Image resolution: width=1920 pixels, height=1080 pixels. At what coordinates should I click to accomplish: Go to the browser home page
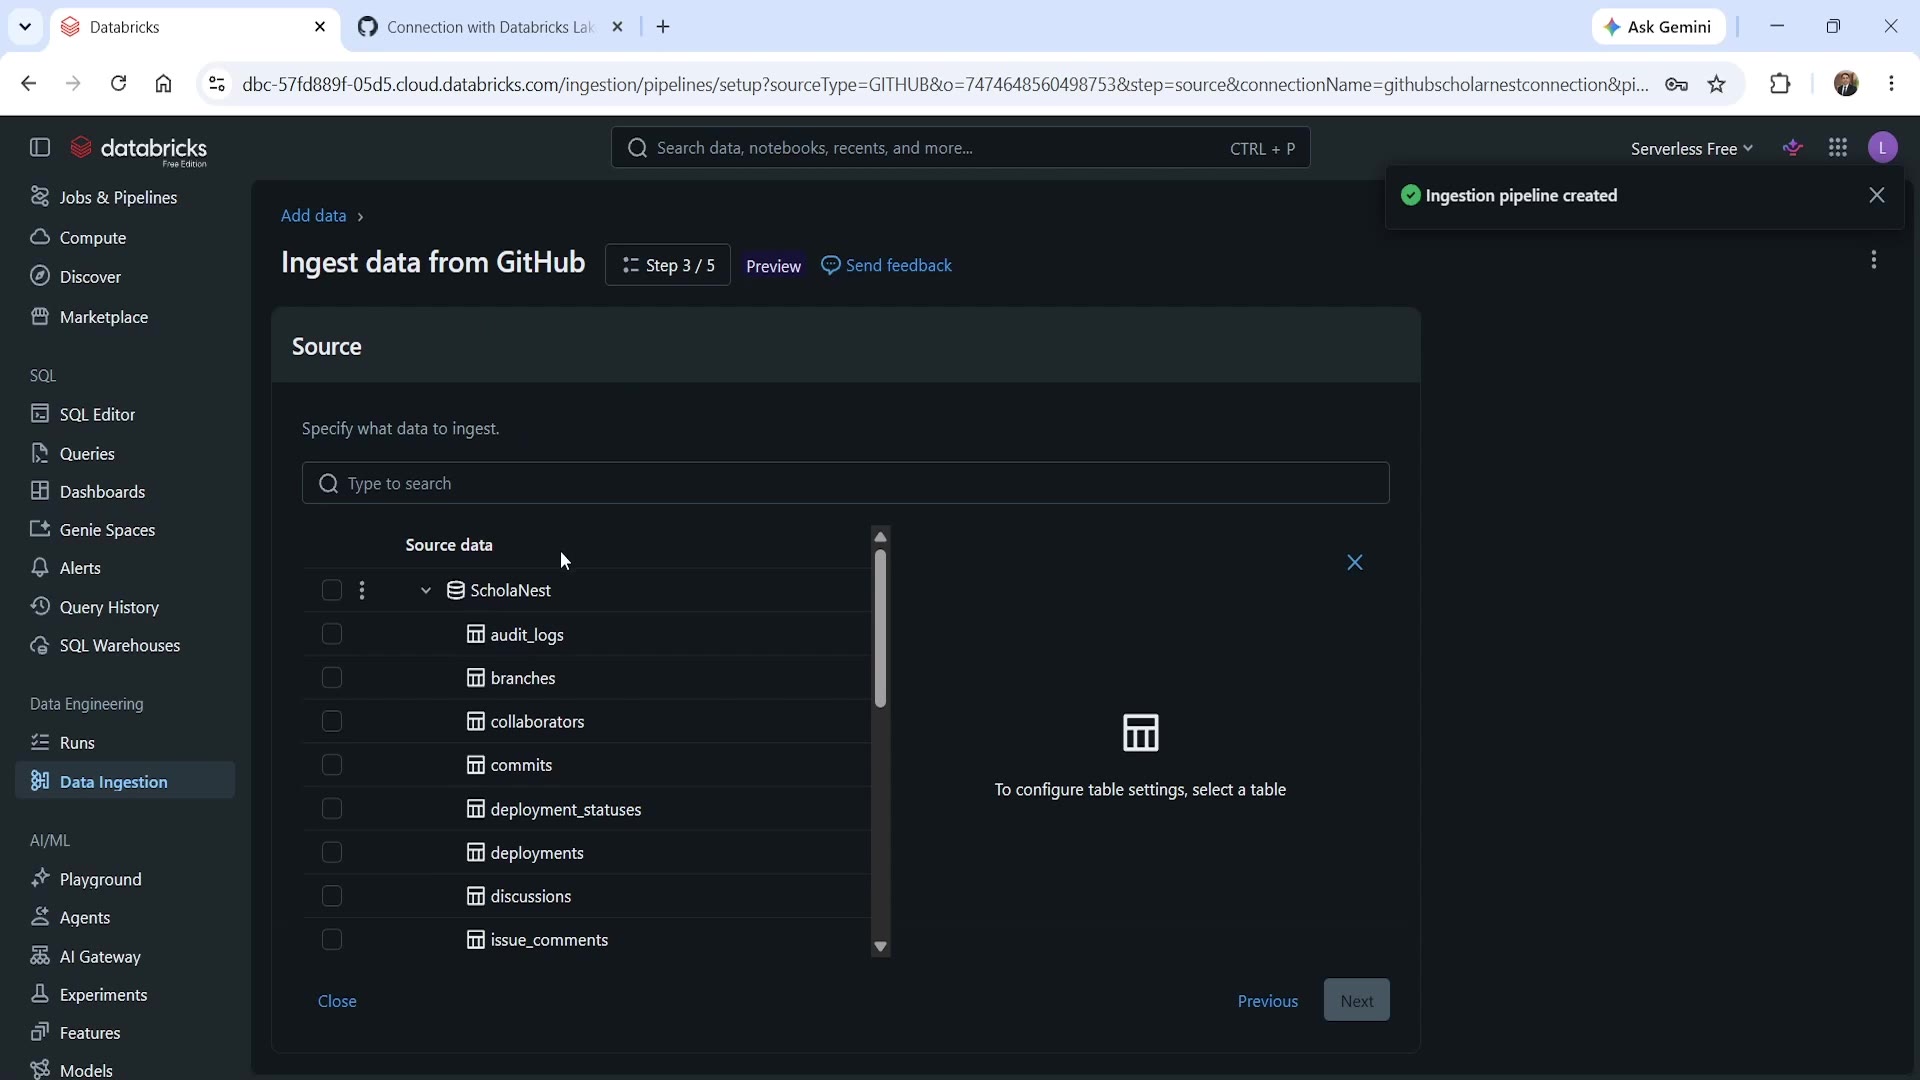point(164,84)
